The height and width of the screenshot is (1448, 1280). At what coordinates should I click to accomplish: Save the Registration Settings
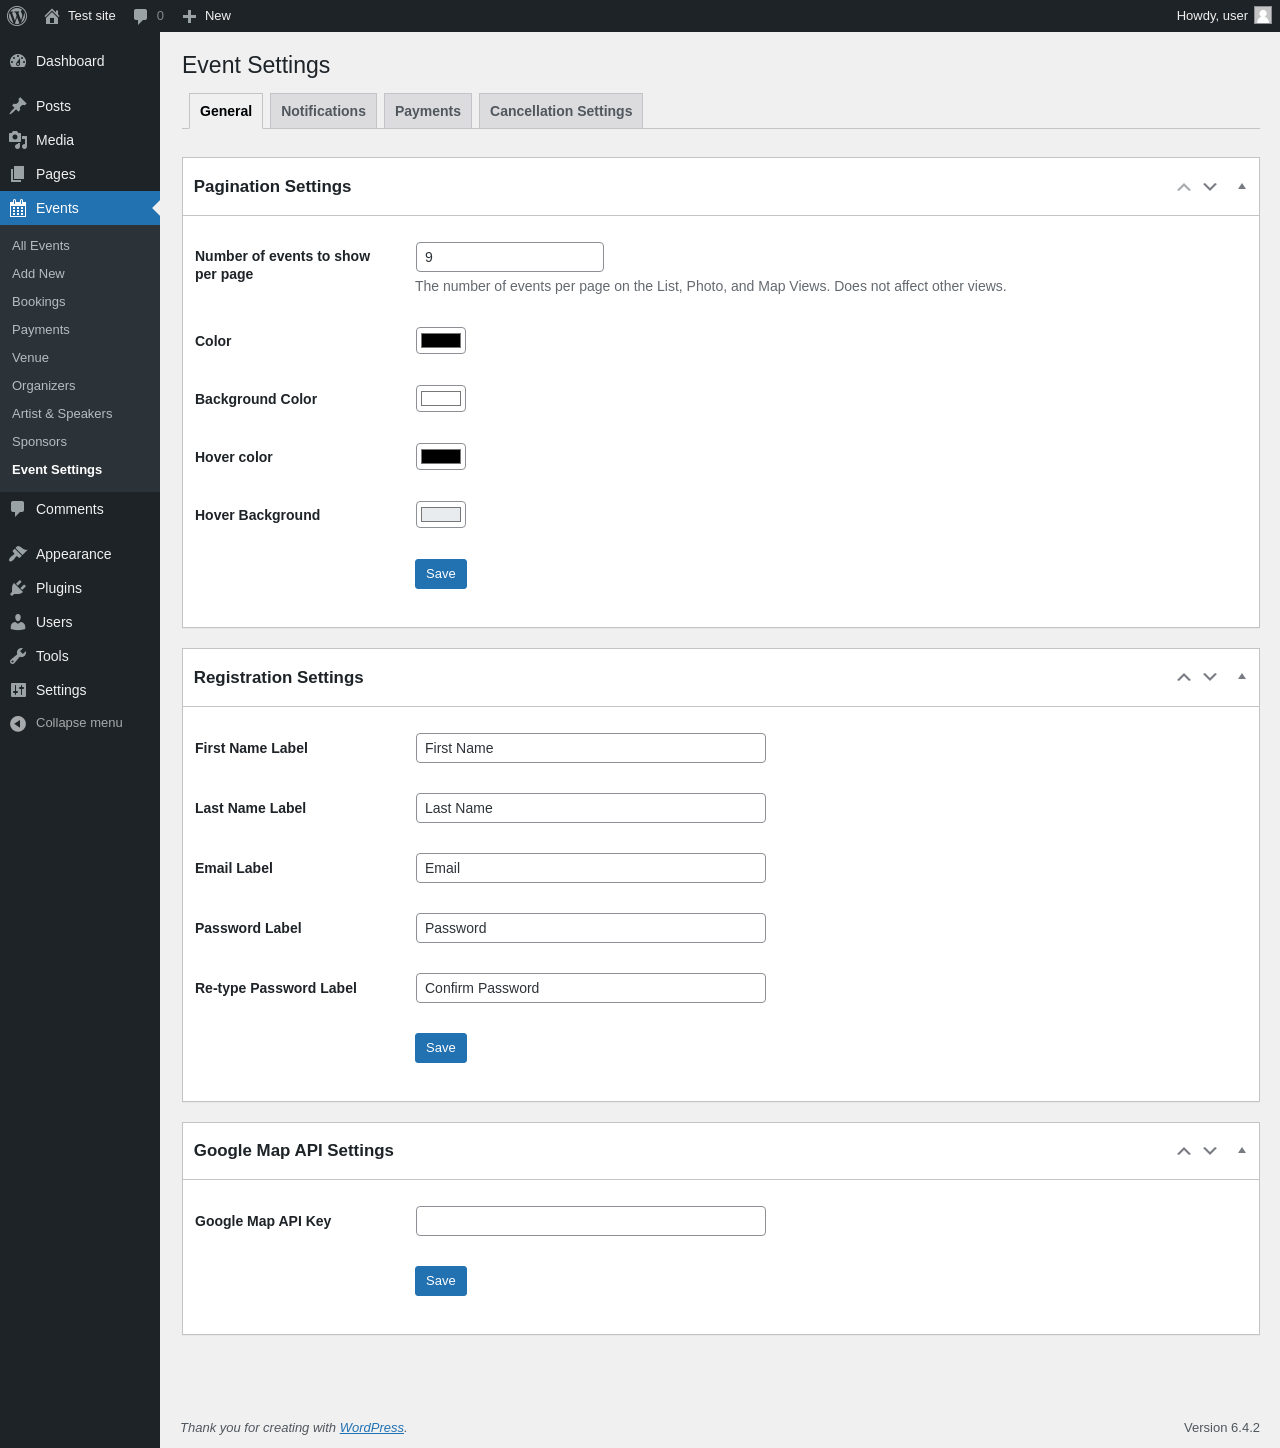coord(441,1048)
